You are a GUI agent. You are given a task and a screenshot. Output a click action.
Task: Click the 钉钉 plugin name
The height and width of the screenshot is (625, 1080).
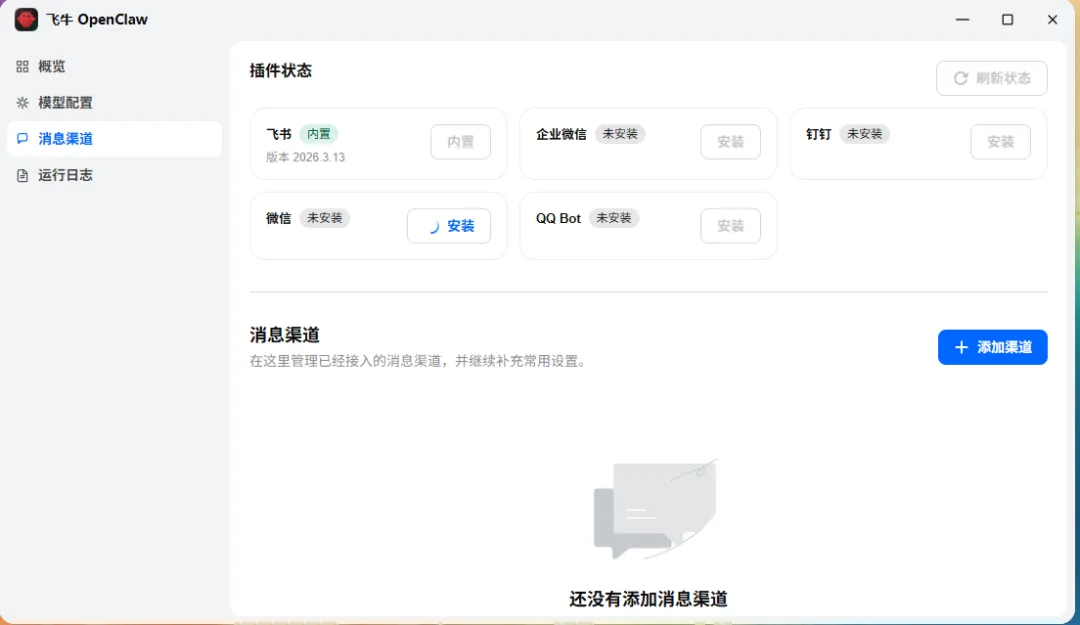(819, 134)
